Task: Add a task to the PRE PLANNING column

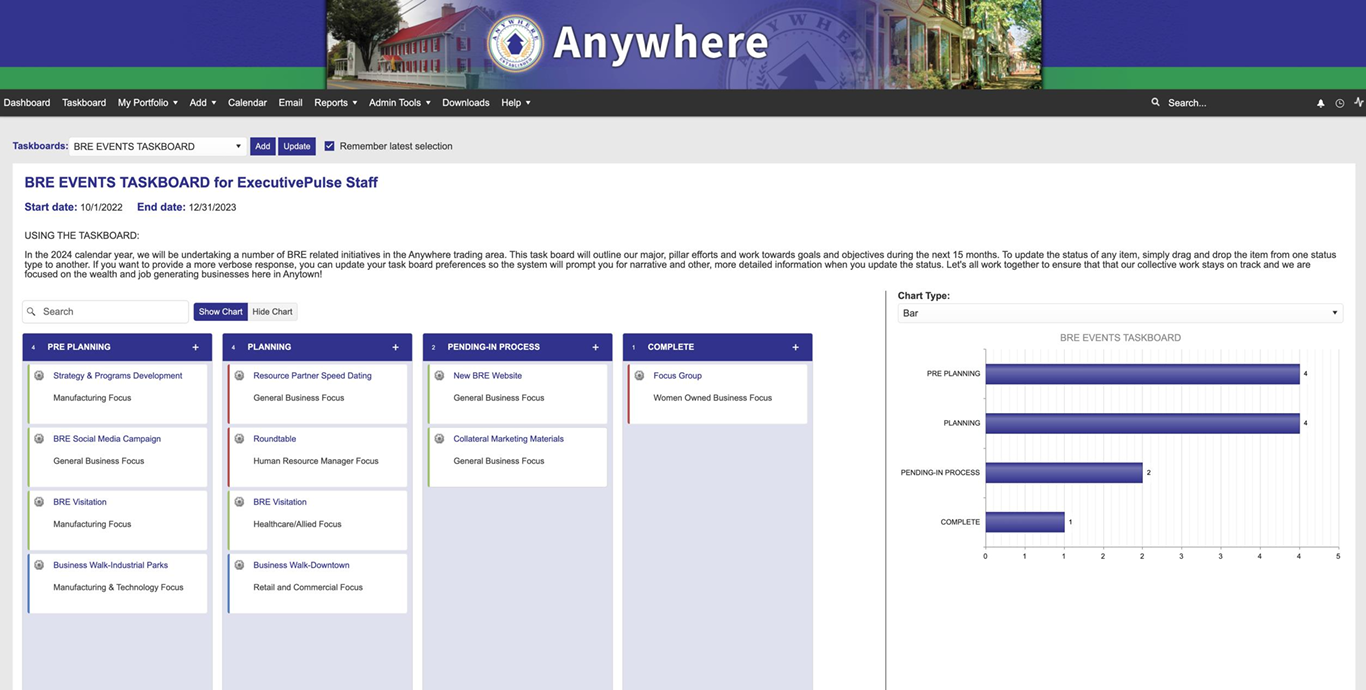Action: click(x=195, y=347)
